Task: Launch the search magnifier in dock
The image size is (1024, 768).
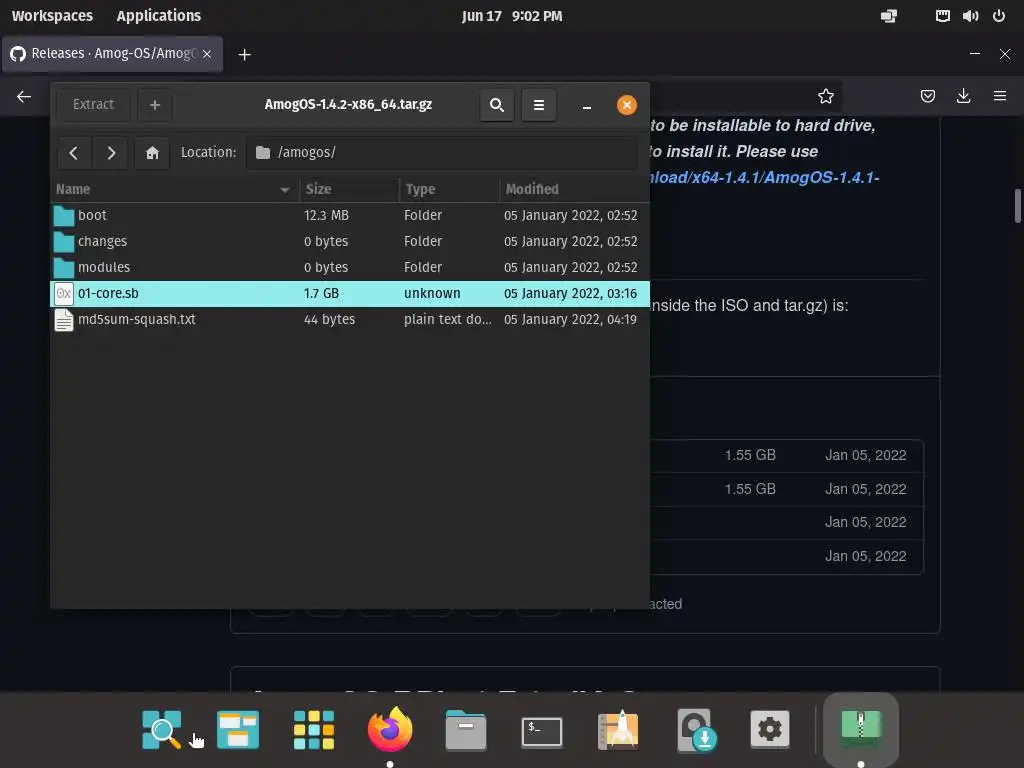Action: [x=161, y=729]
